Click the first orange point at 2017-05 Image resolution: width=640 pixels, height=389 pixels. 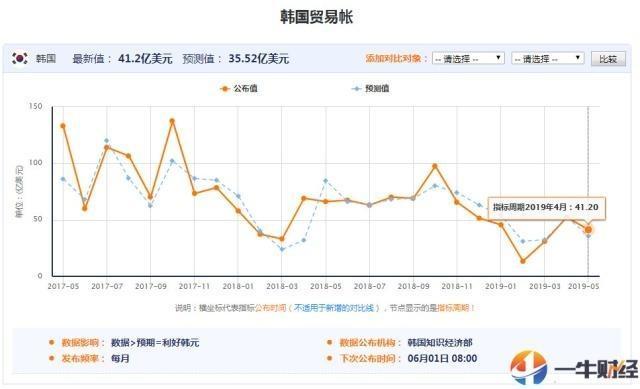point(63,126)
